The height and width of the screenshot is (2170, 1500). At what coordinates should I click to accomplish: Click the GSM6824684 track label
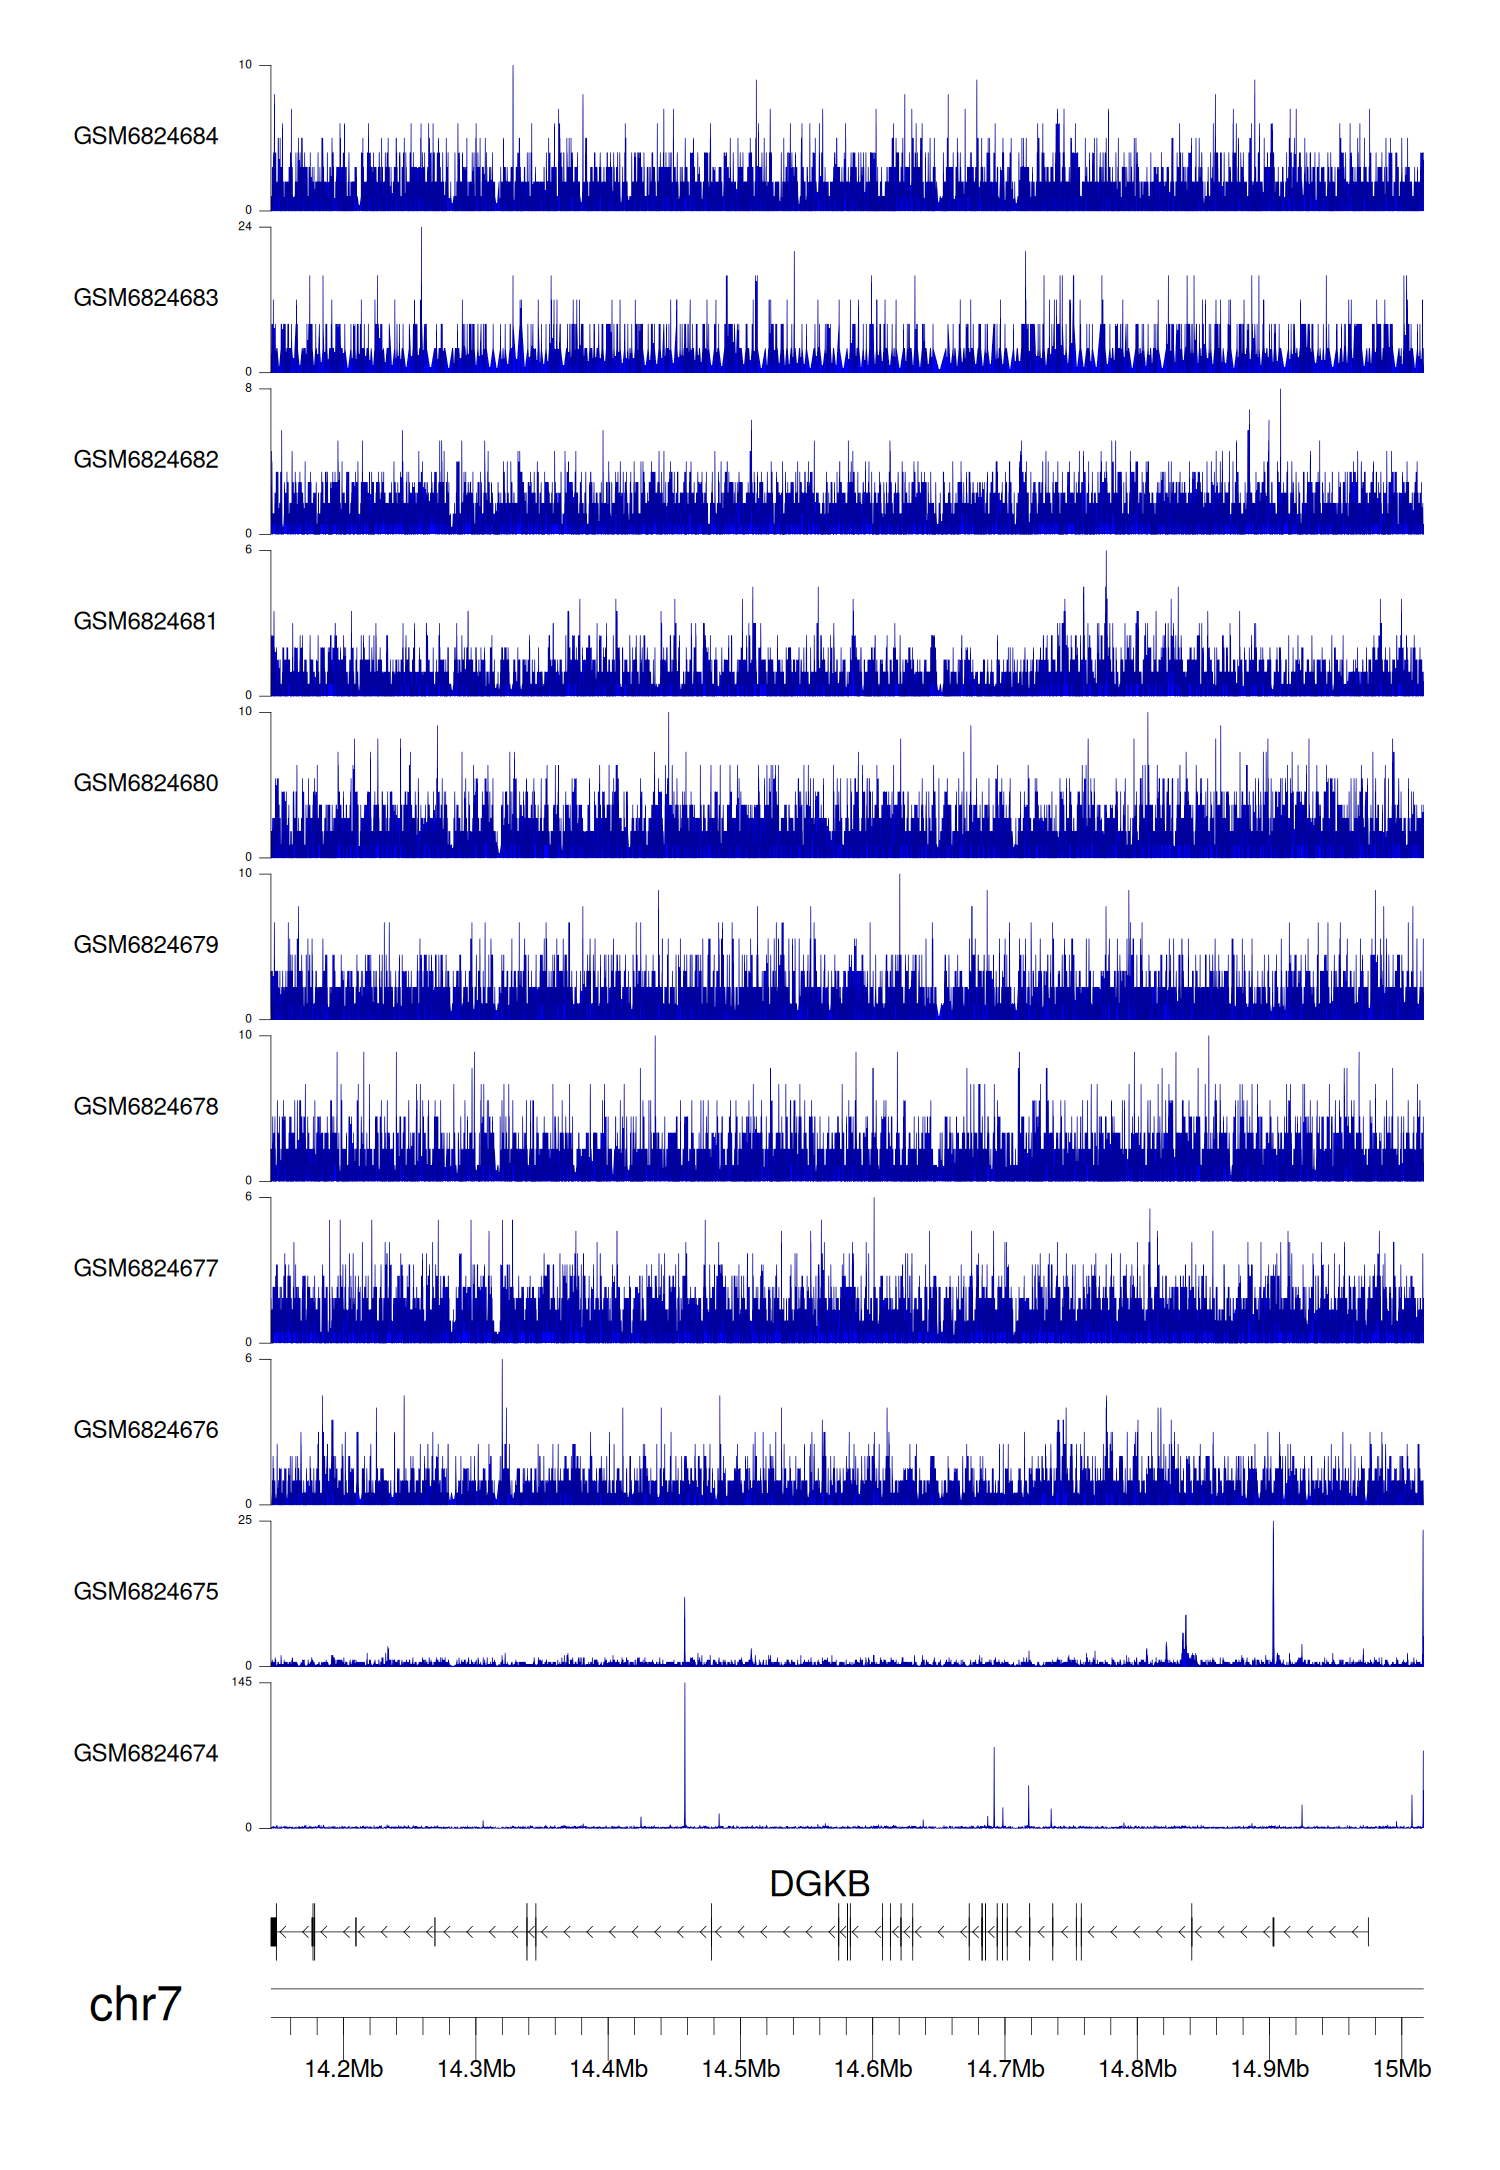(x=145, y=136)
